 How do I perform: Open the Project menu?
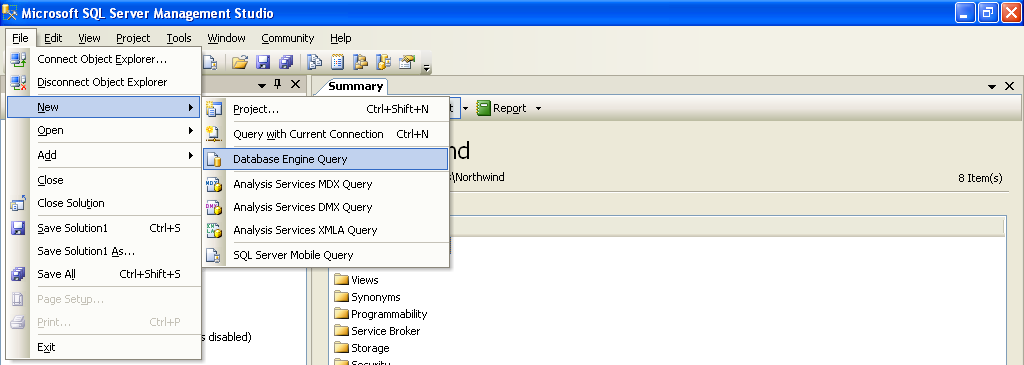point(133,38)
